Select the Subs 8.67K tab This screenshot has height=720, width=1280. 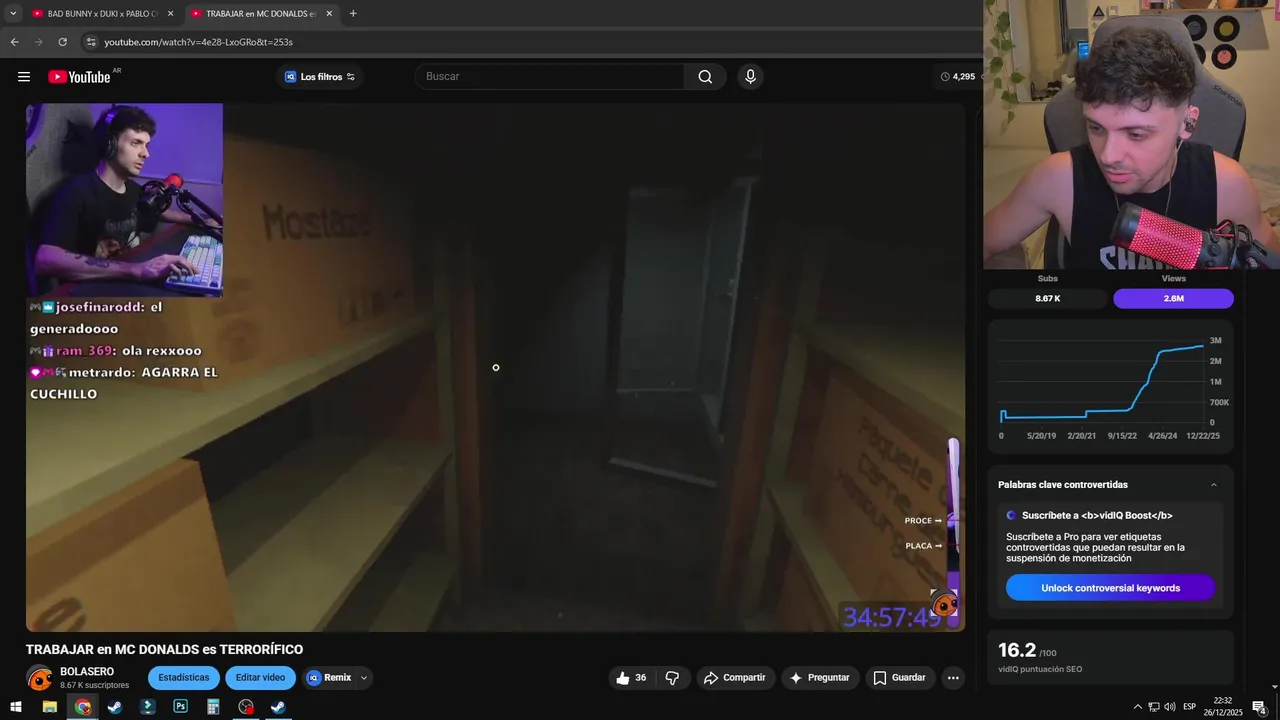coord(1047,299)
